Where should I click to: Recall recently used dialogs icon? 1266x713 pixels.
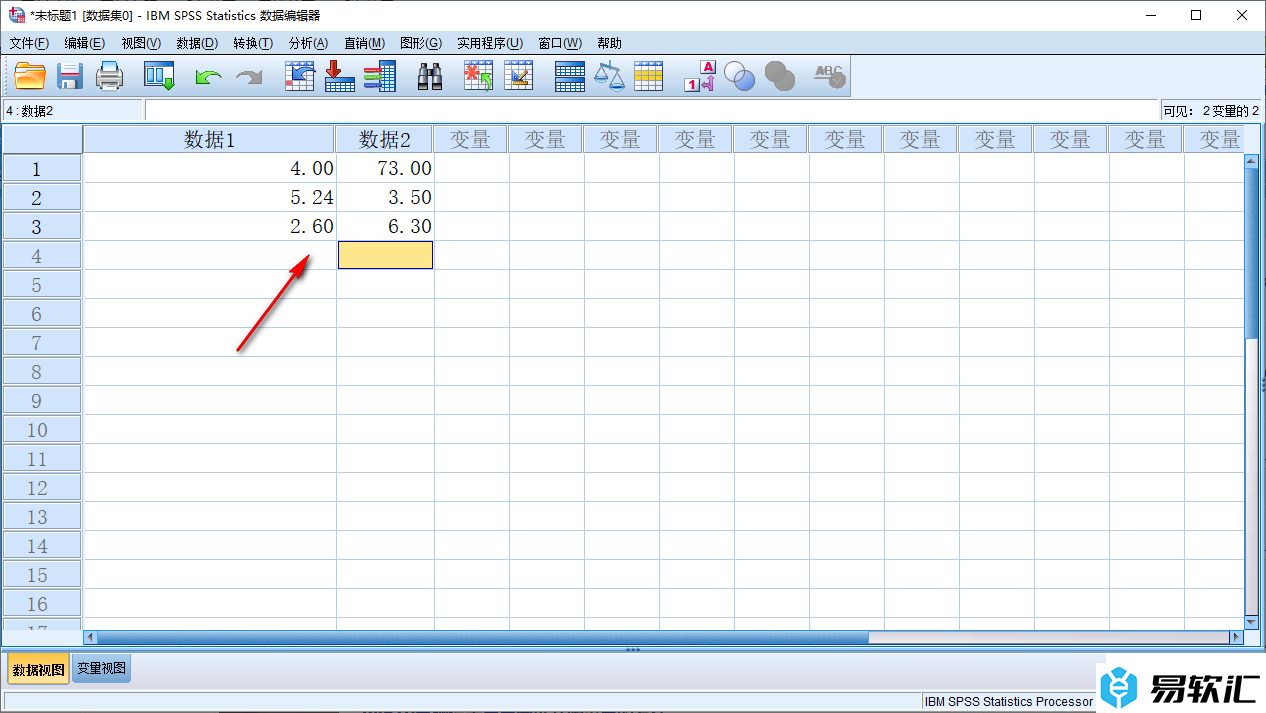click(x=159, y=76)
